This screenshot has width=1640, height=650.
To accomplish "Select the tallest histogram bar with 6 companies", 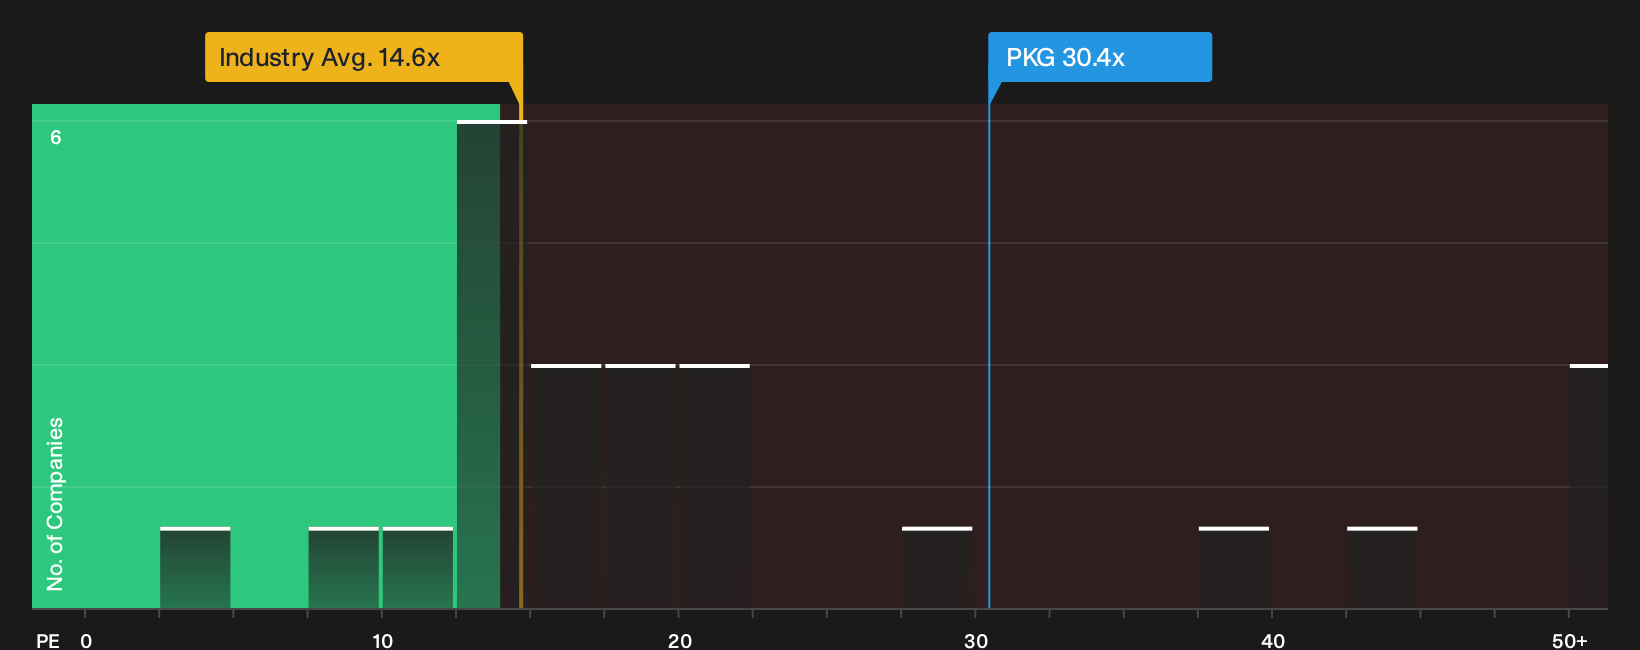I will click(492, 364).
